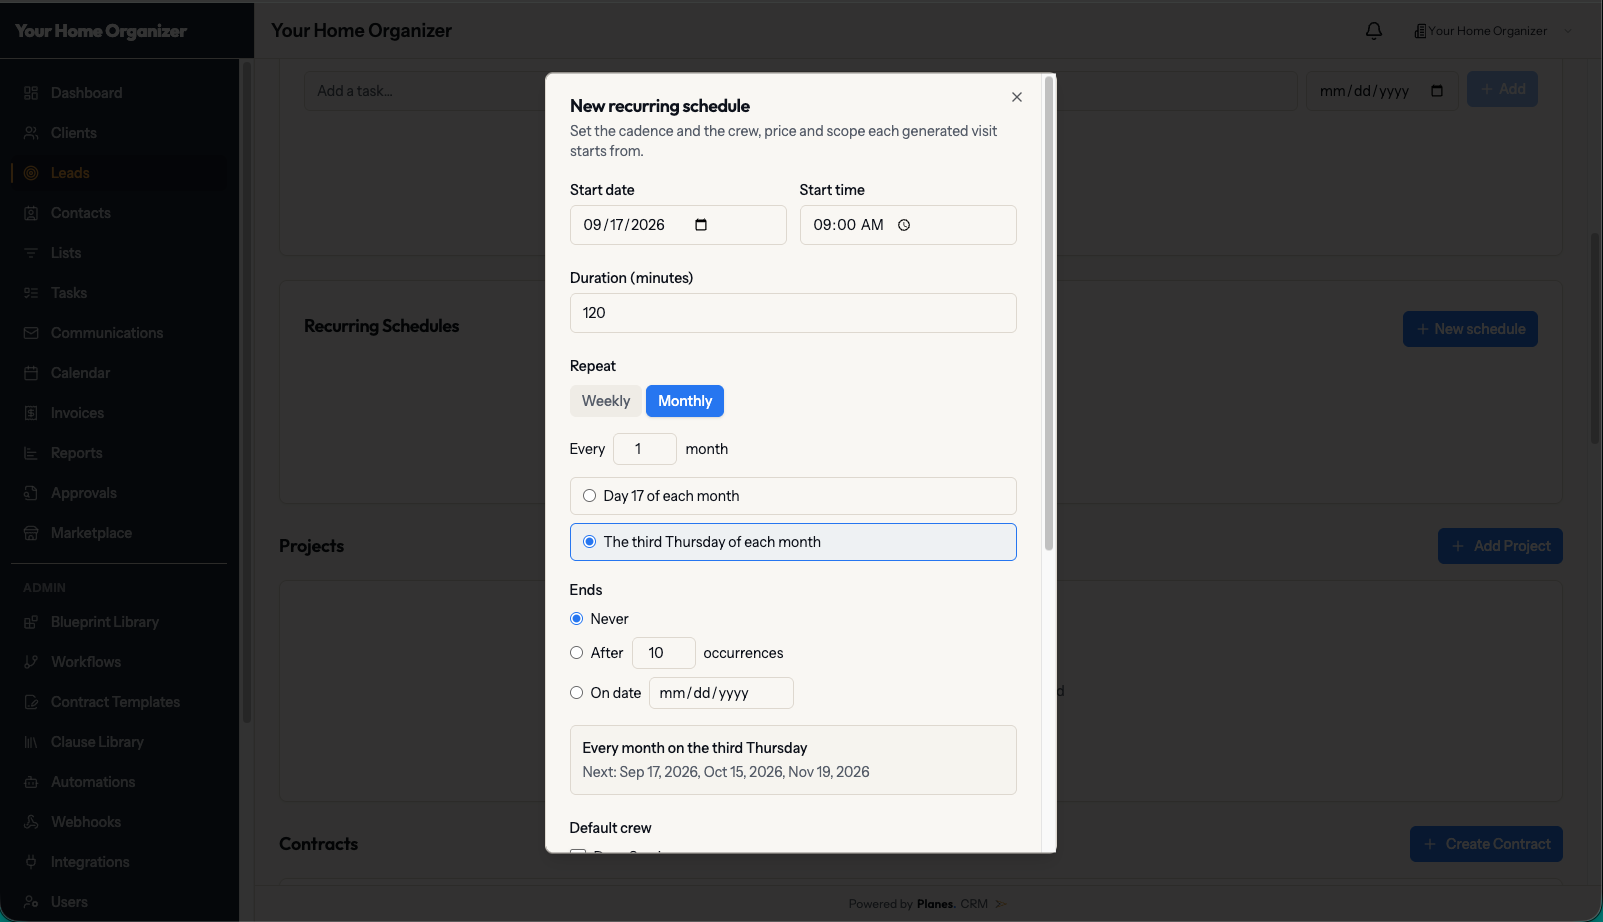Open the task due date picker icon
Screen dimensions: 1603x922
(1437, 91)
